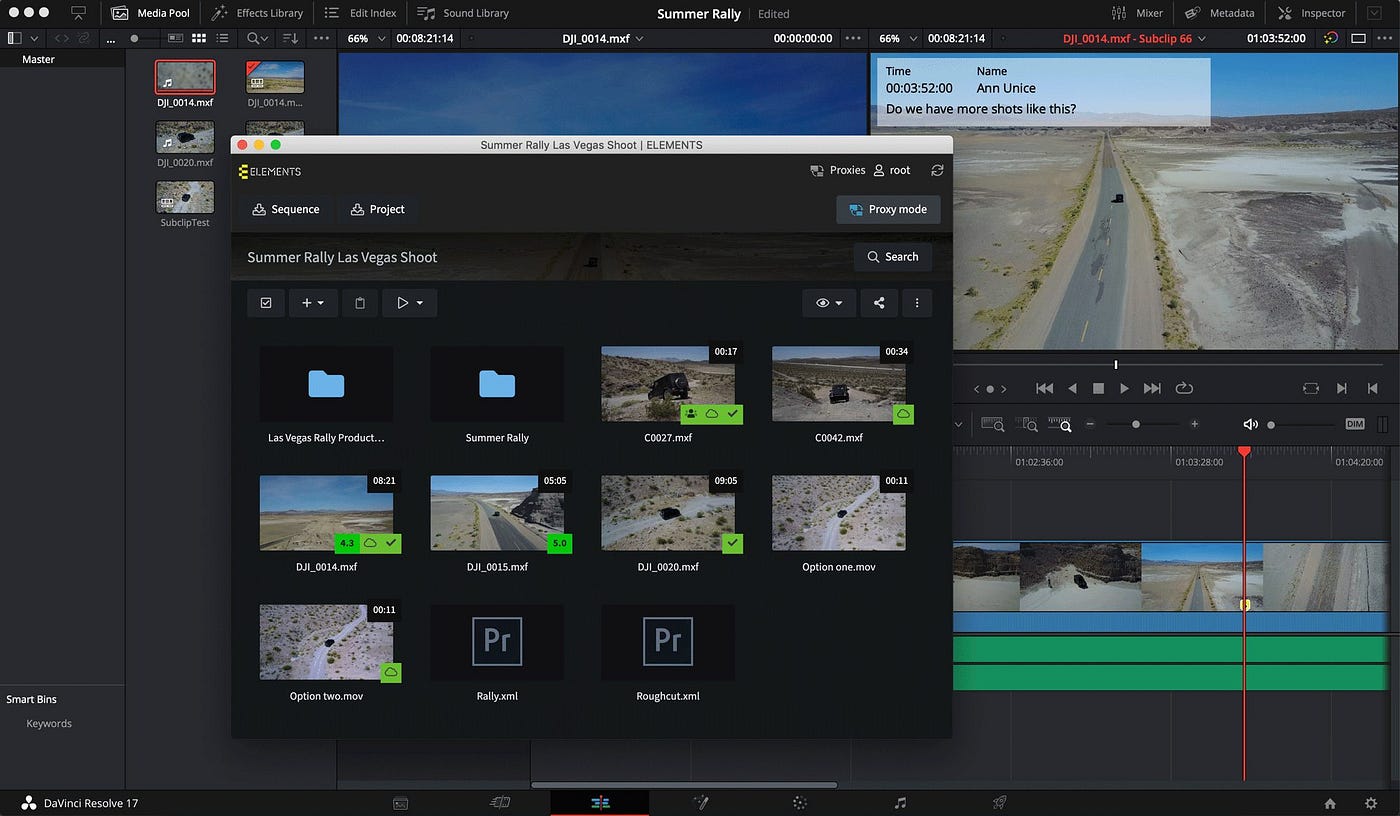
Task: Open the media pool sort order menu
Action: click(x=290, y=38)
